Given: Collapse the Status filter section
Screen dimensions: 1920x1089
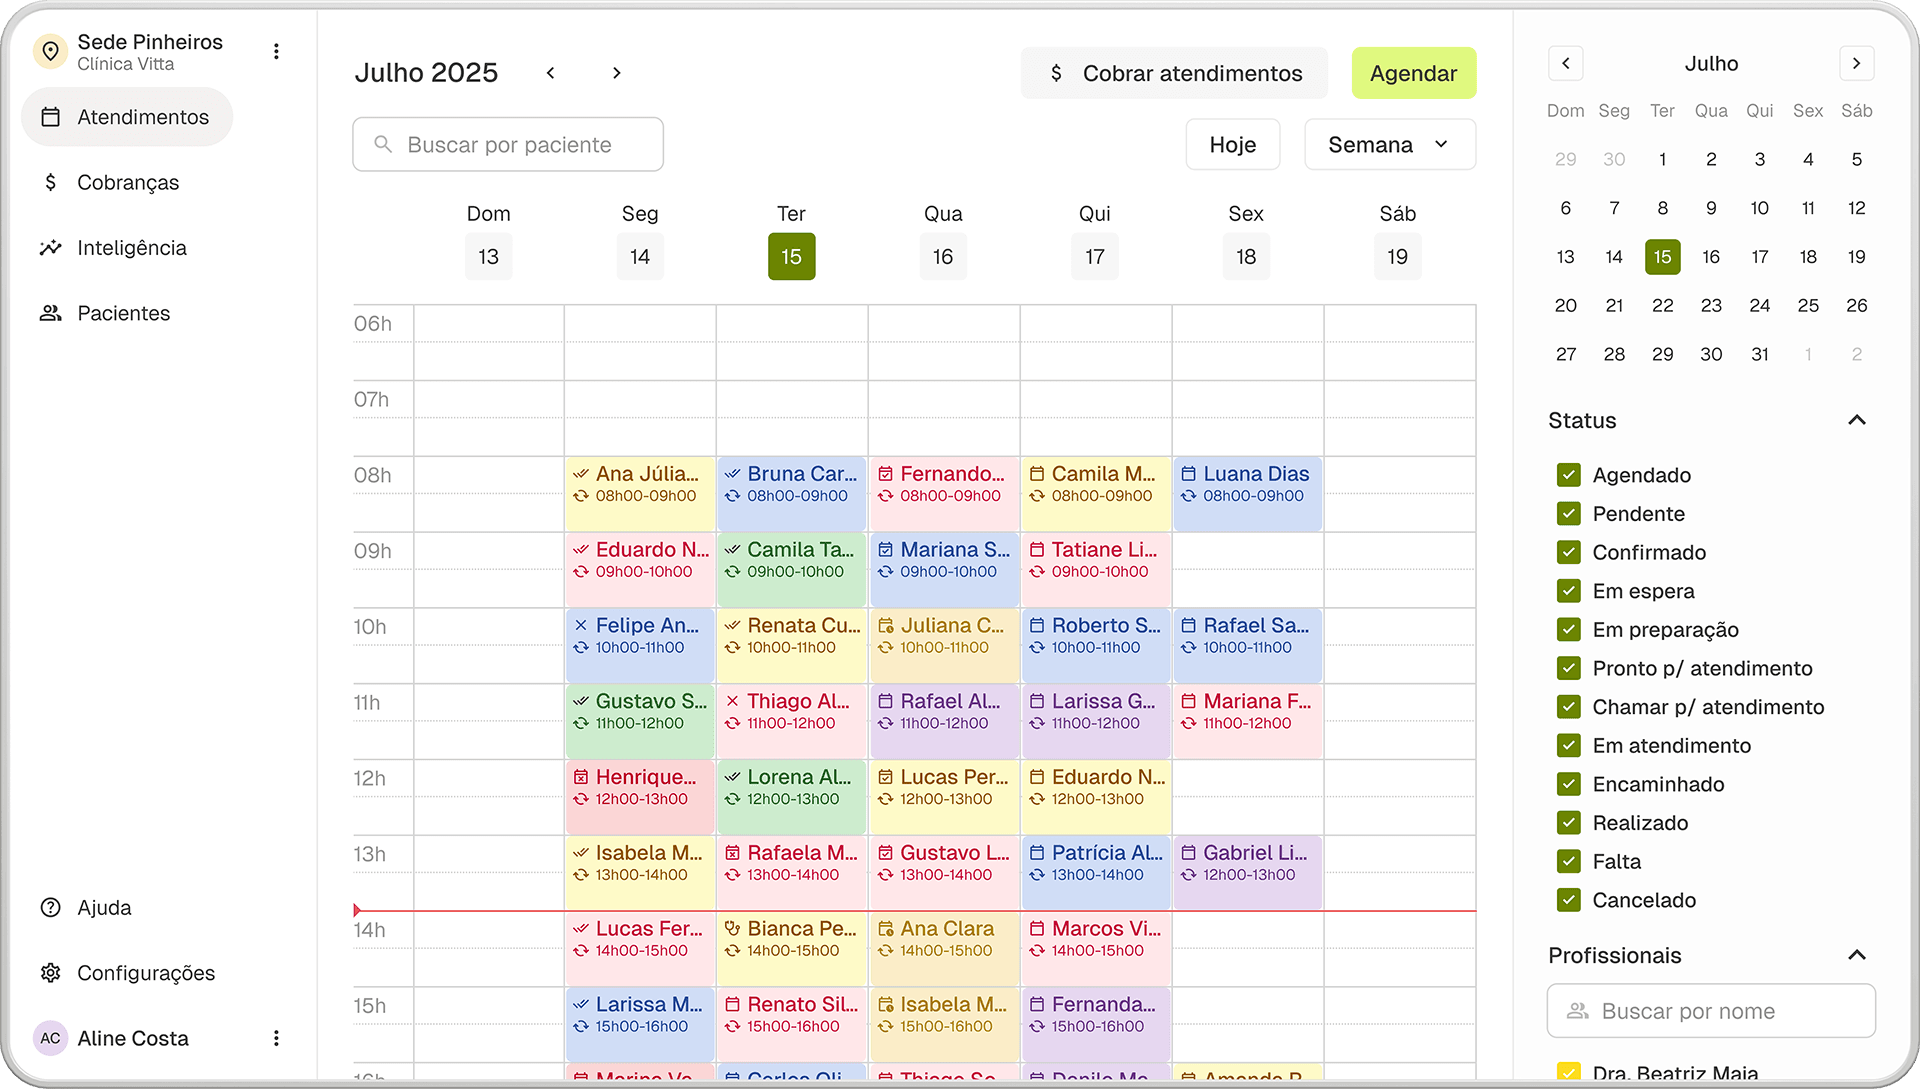Looking at the screenshot, I should click(1856, 420).
